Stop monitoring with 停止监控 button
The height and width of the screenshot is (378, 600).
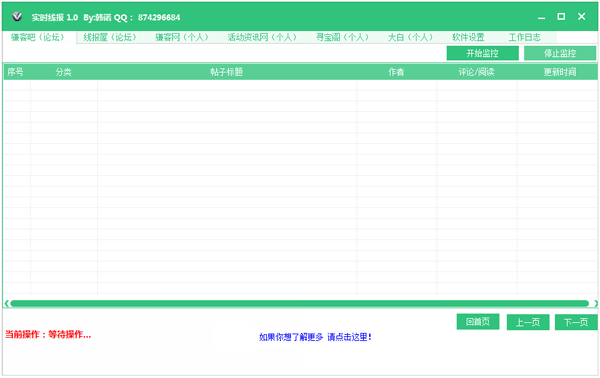560,53
